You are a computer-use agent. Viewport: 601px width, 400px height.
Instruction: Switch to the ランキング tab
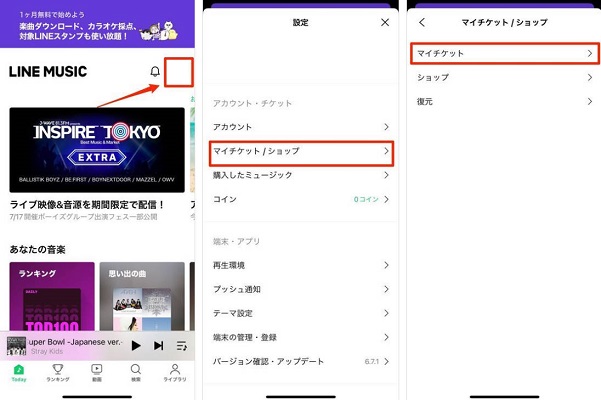(58, 373)
